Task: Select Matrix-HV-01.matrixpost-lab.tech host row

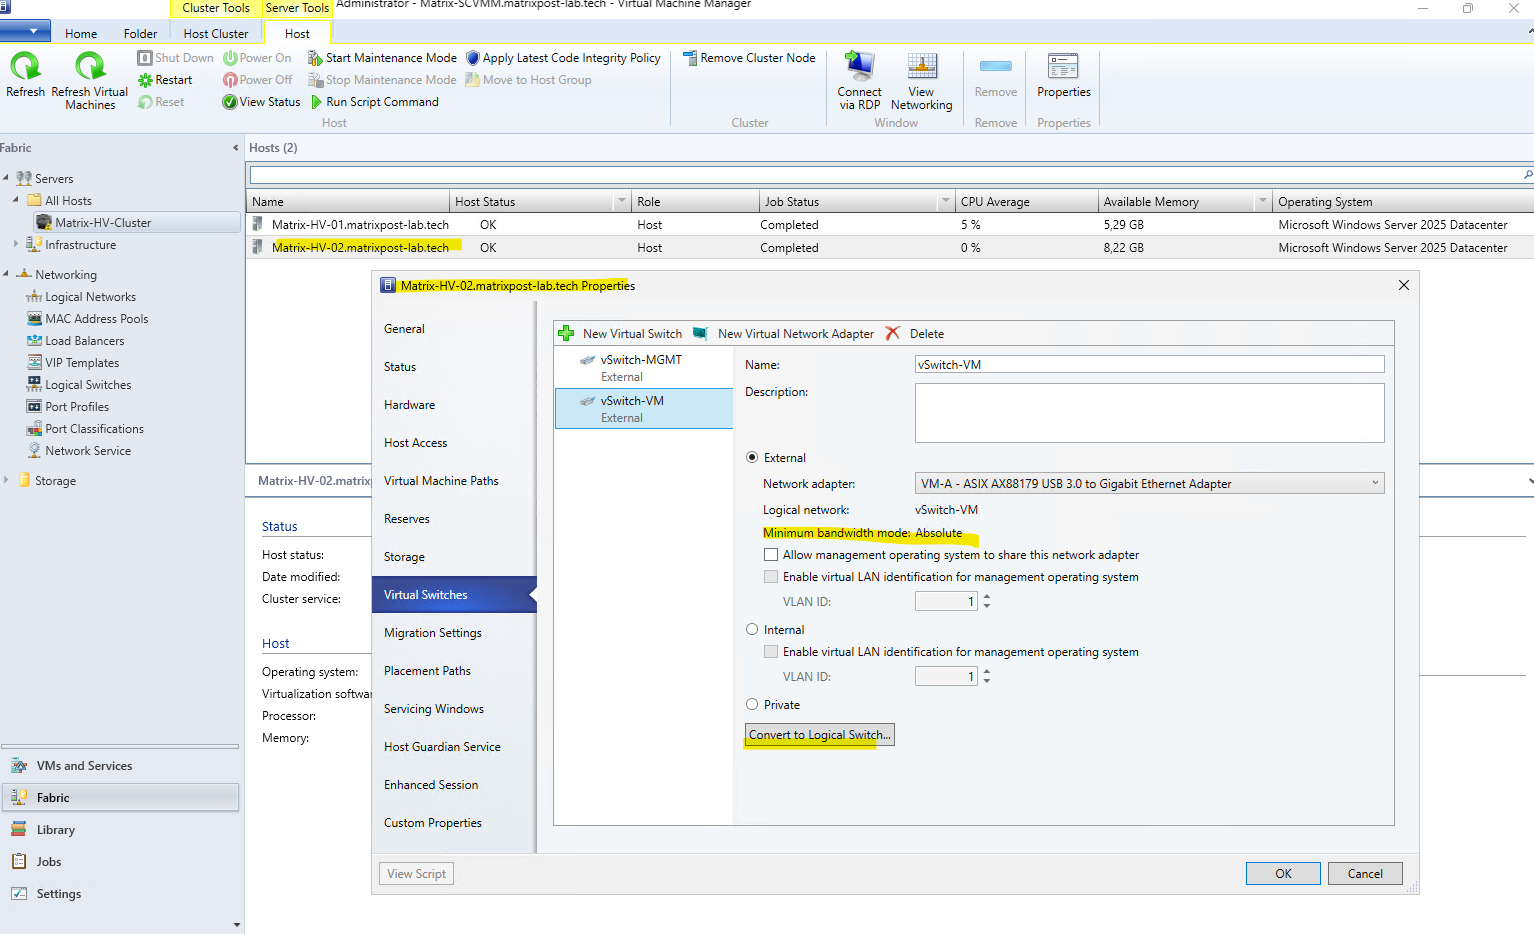Action: click(x=890, y=225)
